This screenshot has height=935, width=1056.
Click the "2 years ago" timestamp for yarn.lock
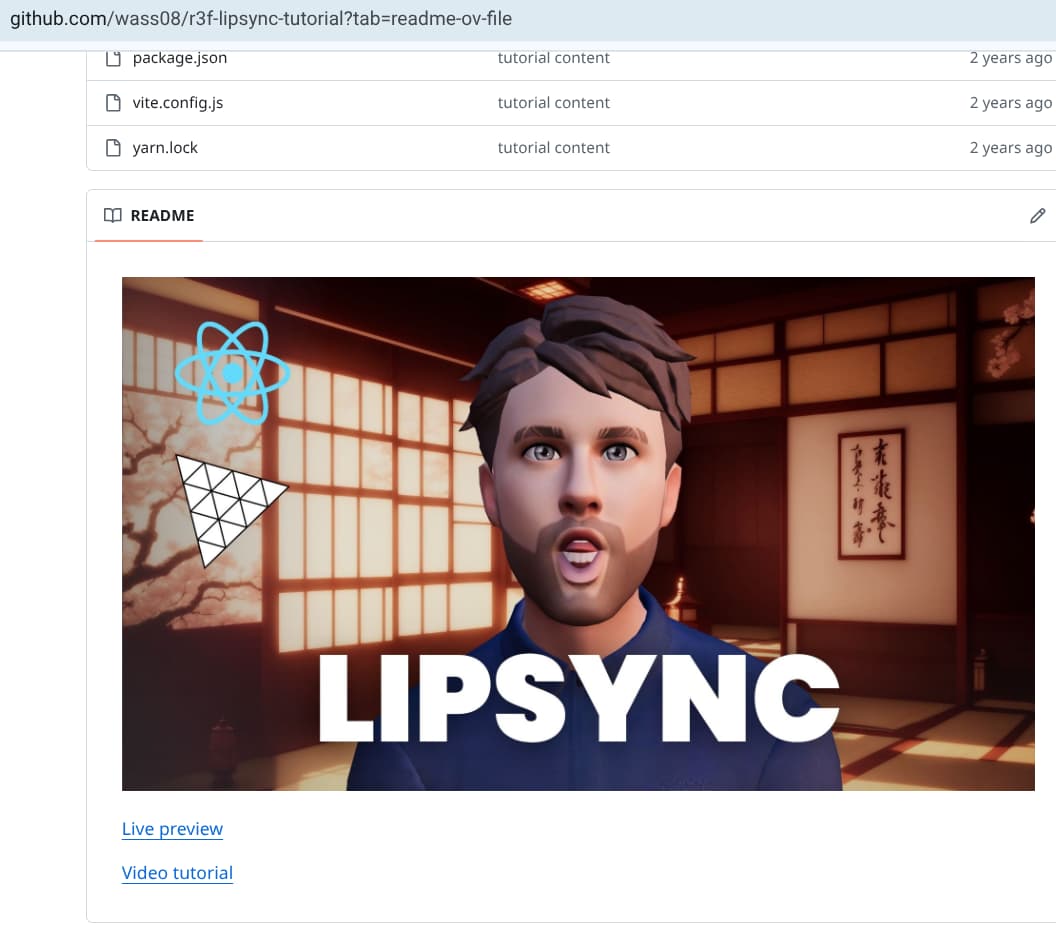tap(1010, 148)
